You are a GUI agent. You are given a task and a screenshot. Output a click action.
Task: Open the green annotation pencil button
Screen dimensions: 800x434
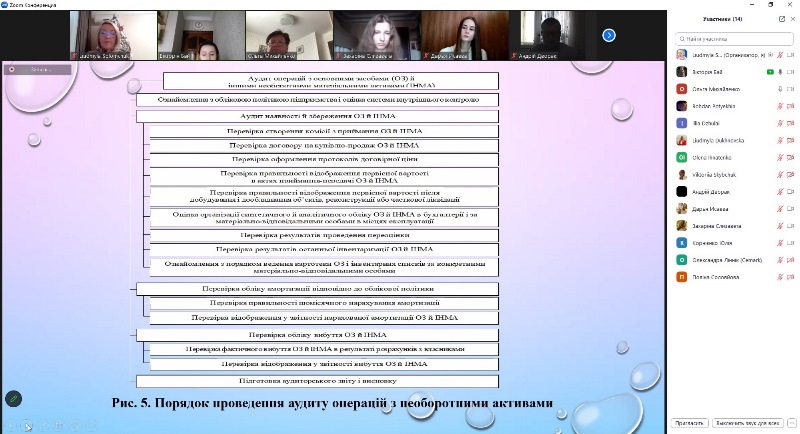point(14,398)
